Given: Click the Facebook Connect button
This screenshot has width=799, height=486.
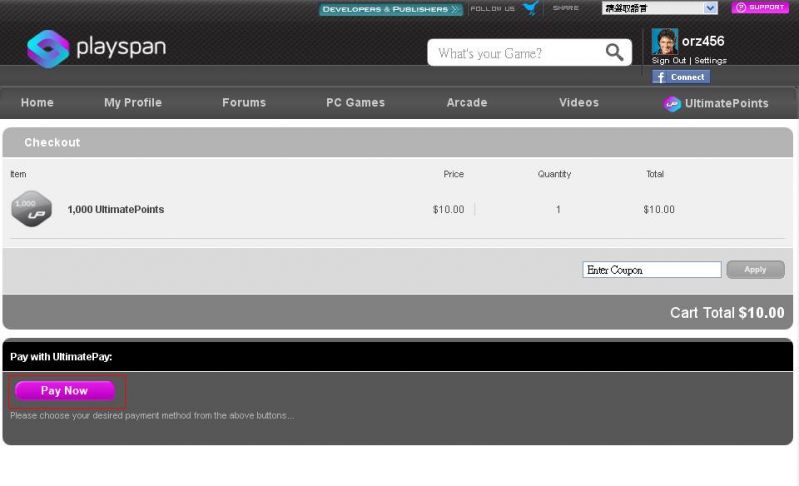Looking at the screenshot, I should coord(681,77).
